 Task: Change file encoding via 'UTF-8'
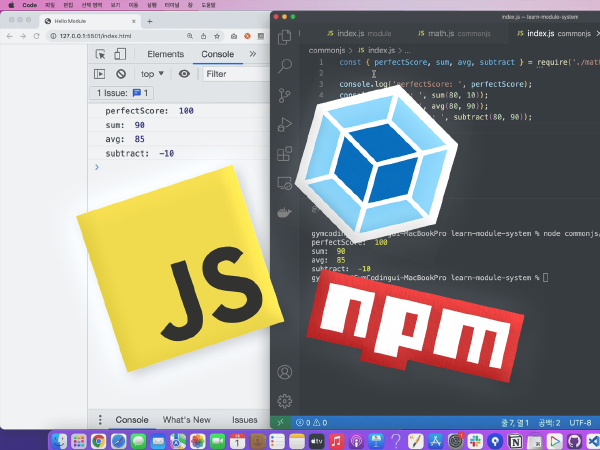[x=580, y=423]
